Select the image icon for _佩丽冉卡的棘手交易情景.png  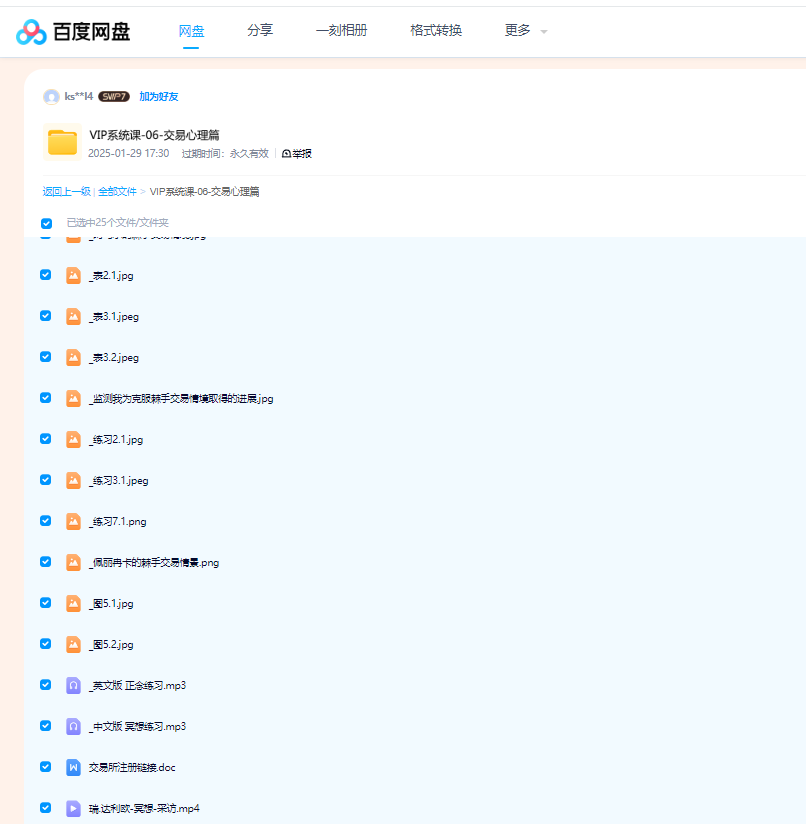coord(73,562)
